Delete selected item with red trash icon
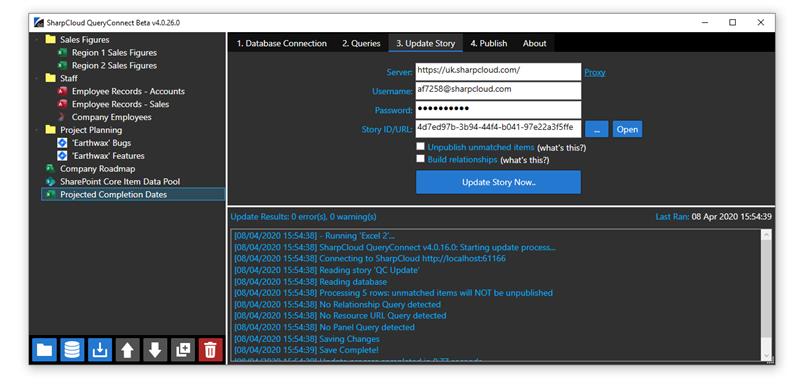This screenshot has height=384, width=800. [x=210, y=350]
